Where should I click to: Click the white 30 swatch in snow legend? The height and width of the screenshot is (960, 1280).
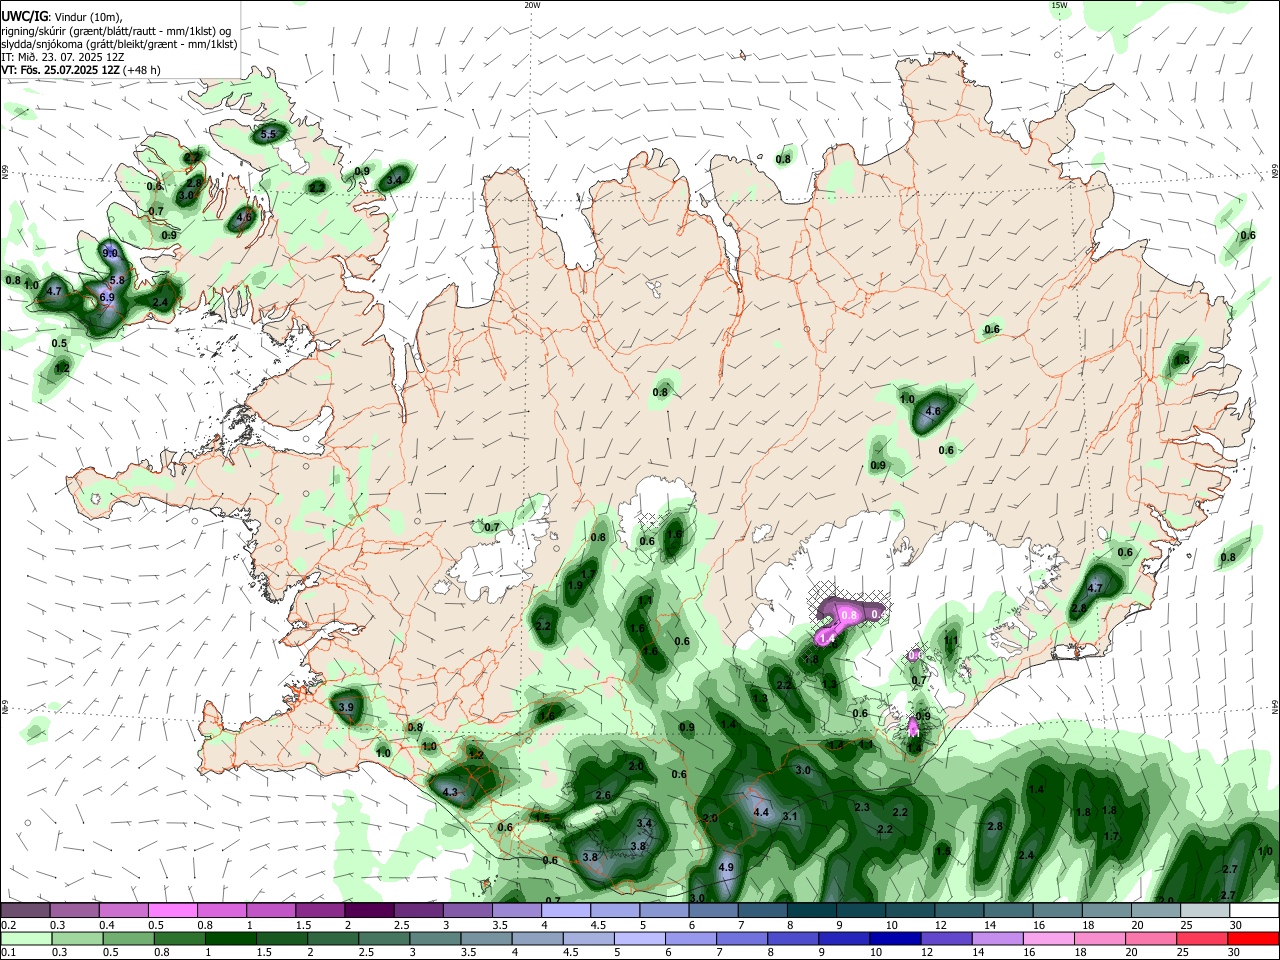click(1254, 911)
